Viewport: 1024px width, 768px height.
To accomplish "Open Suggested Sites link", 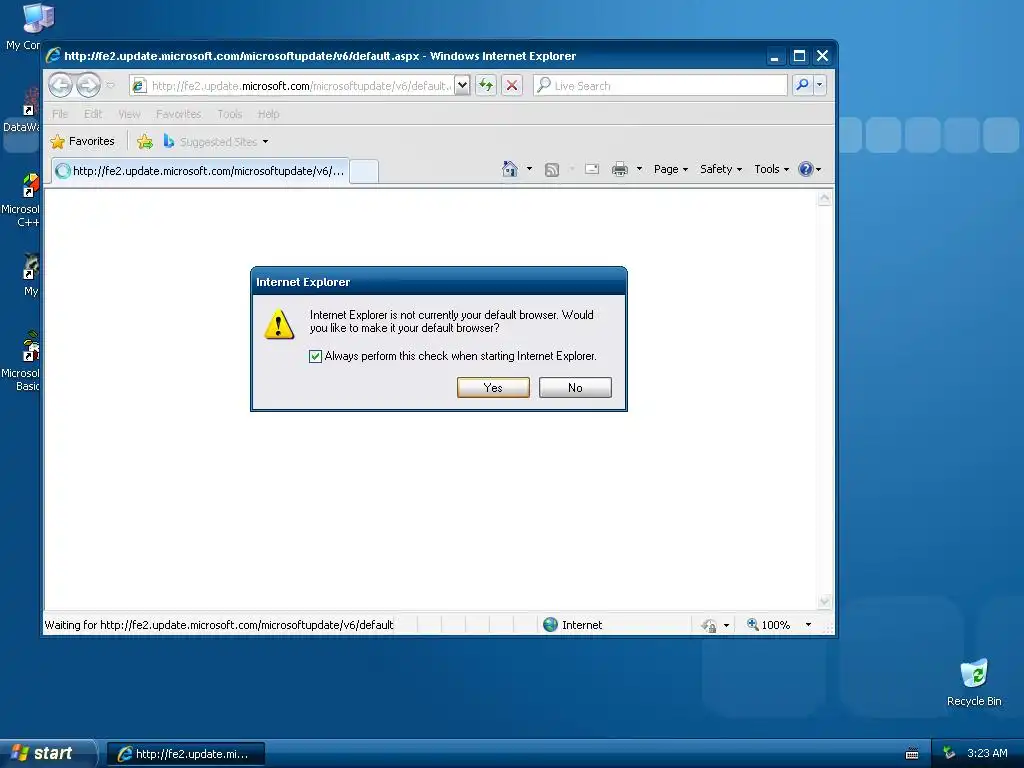I will coord(216,141).
